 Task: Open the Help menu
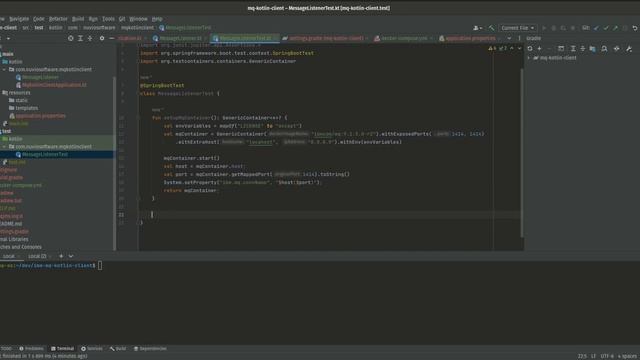click(157, 19)
